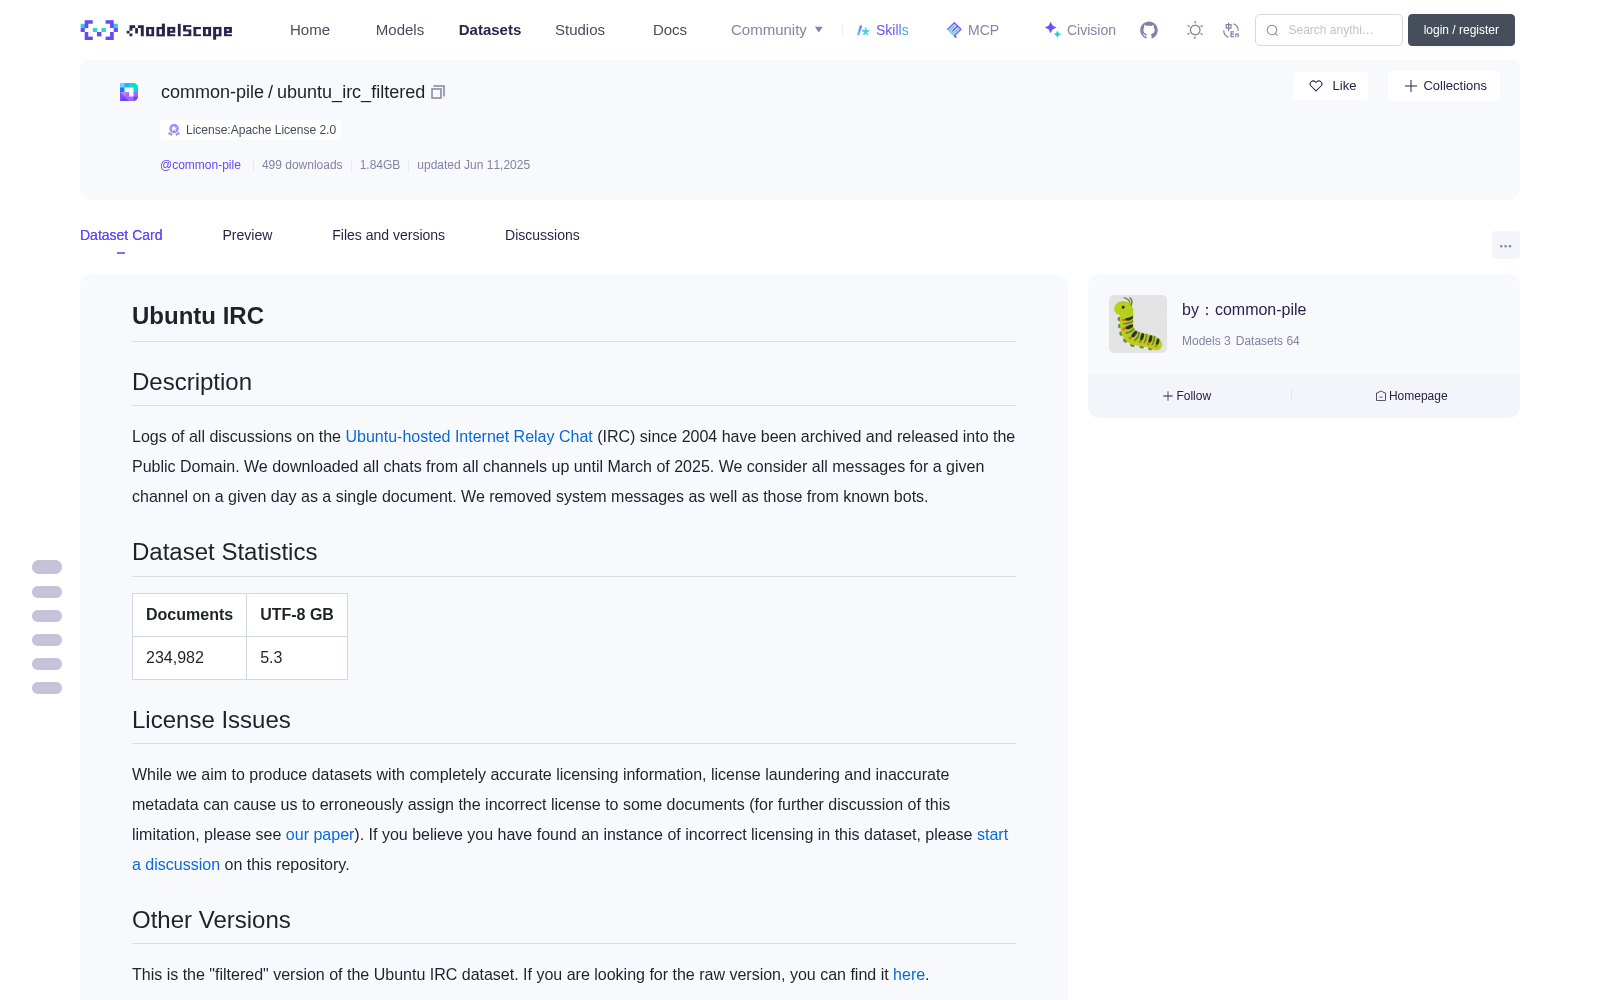Follow the common-pile organization
The width and height of the screenshot is (1600, 1000).
tap(1187, 396)
